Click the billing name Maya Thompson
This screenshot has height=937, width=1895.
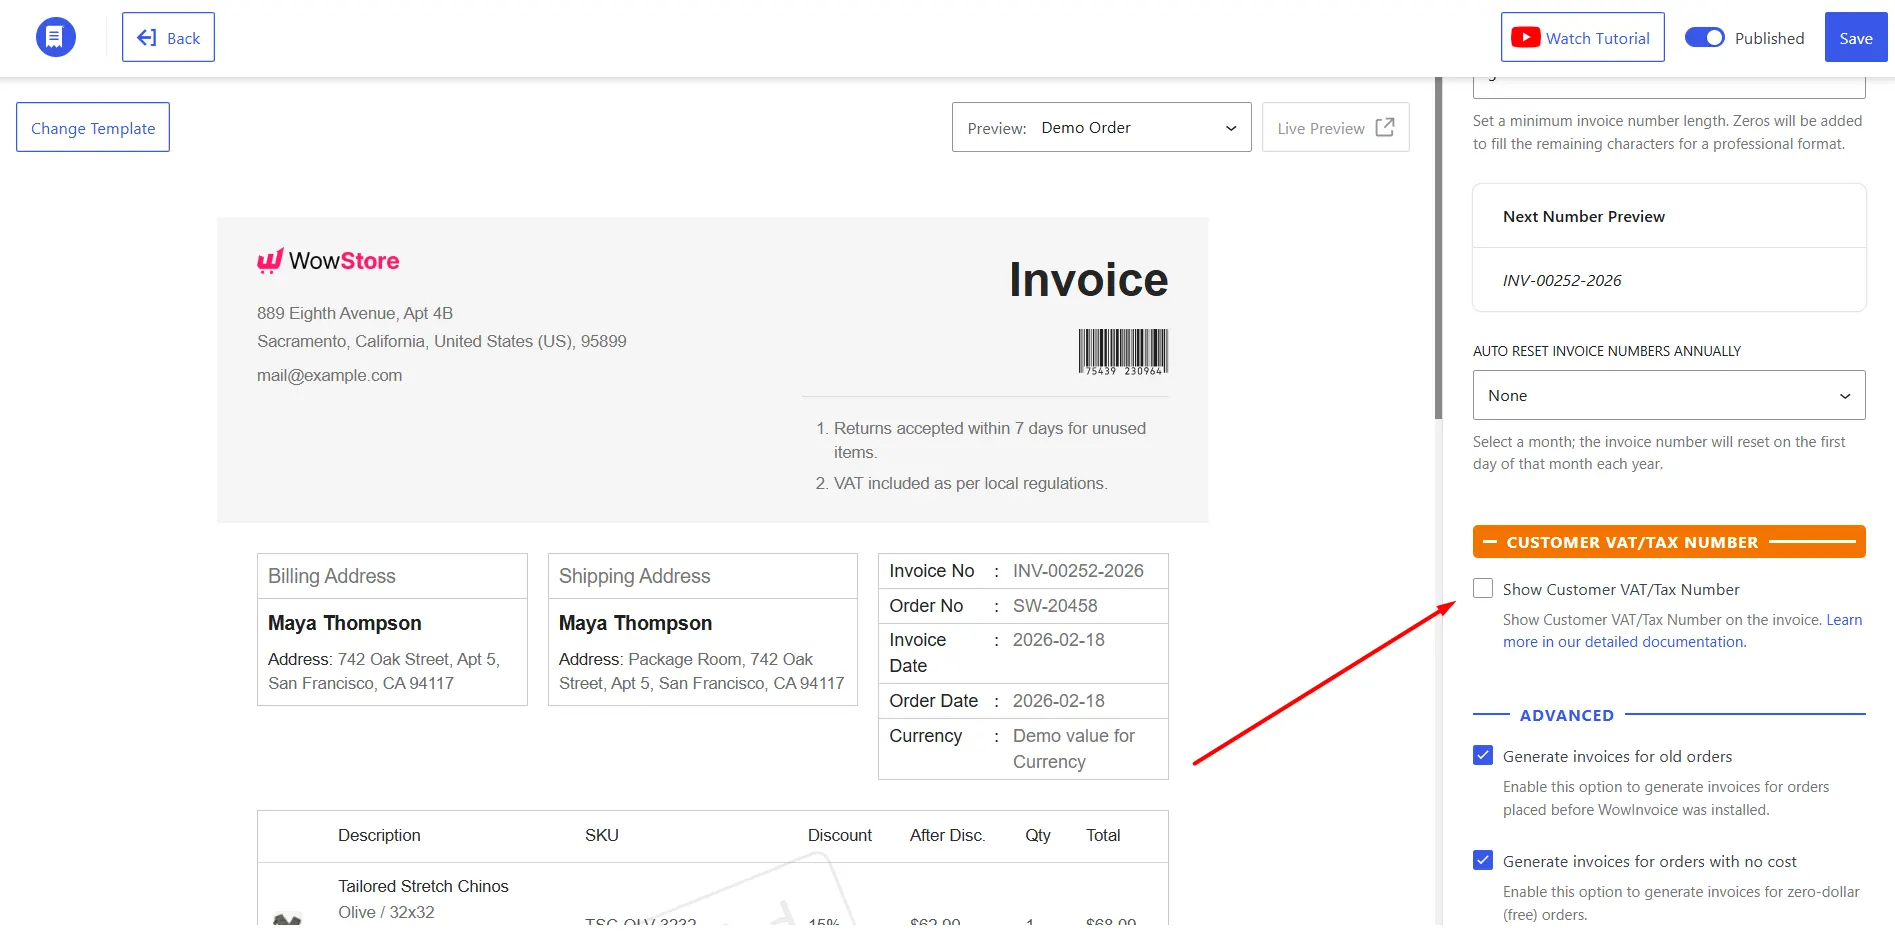coord(344,623)
